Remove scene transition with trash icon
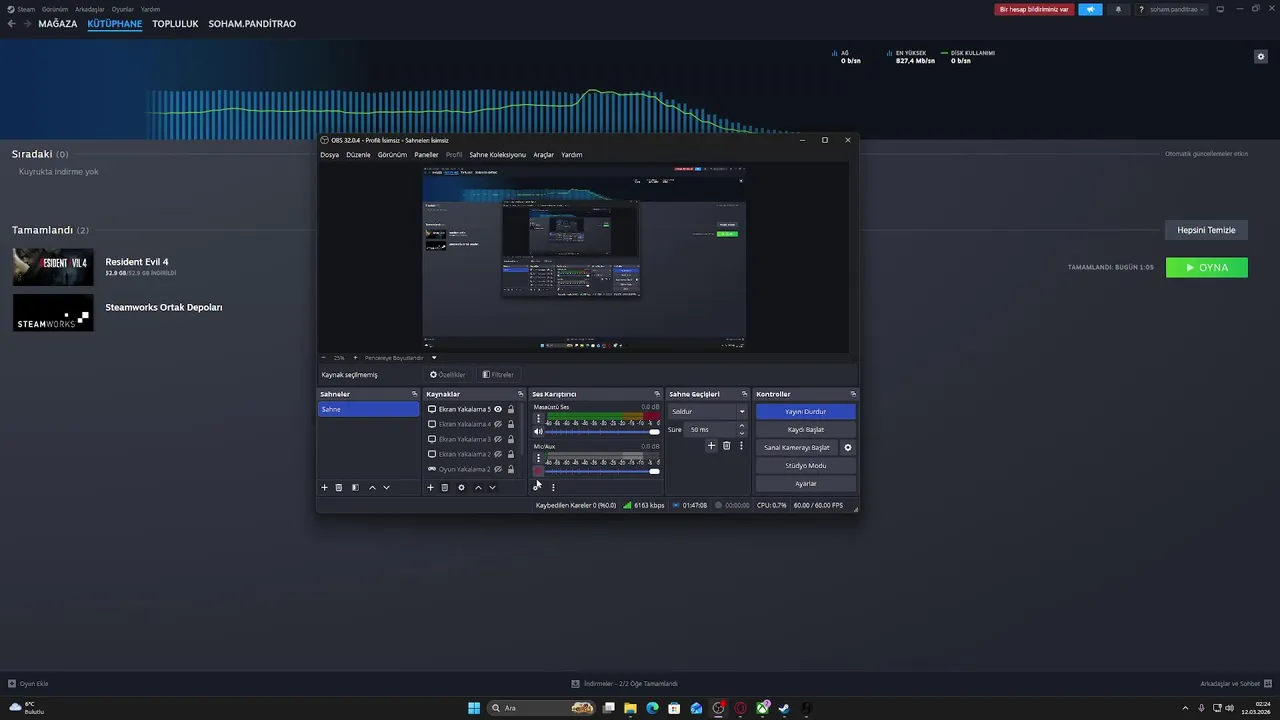 tap(726, 446)
